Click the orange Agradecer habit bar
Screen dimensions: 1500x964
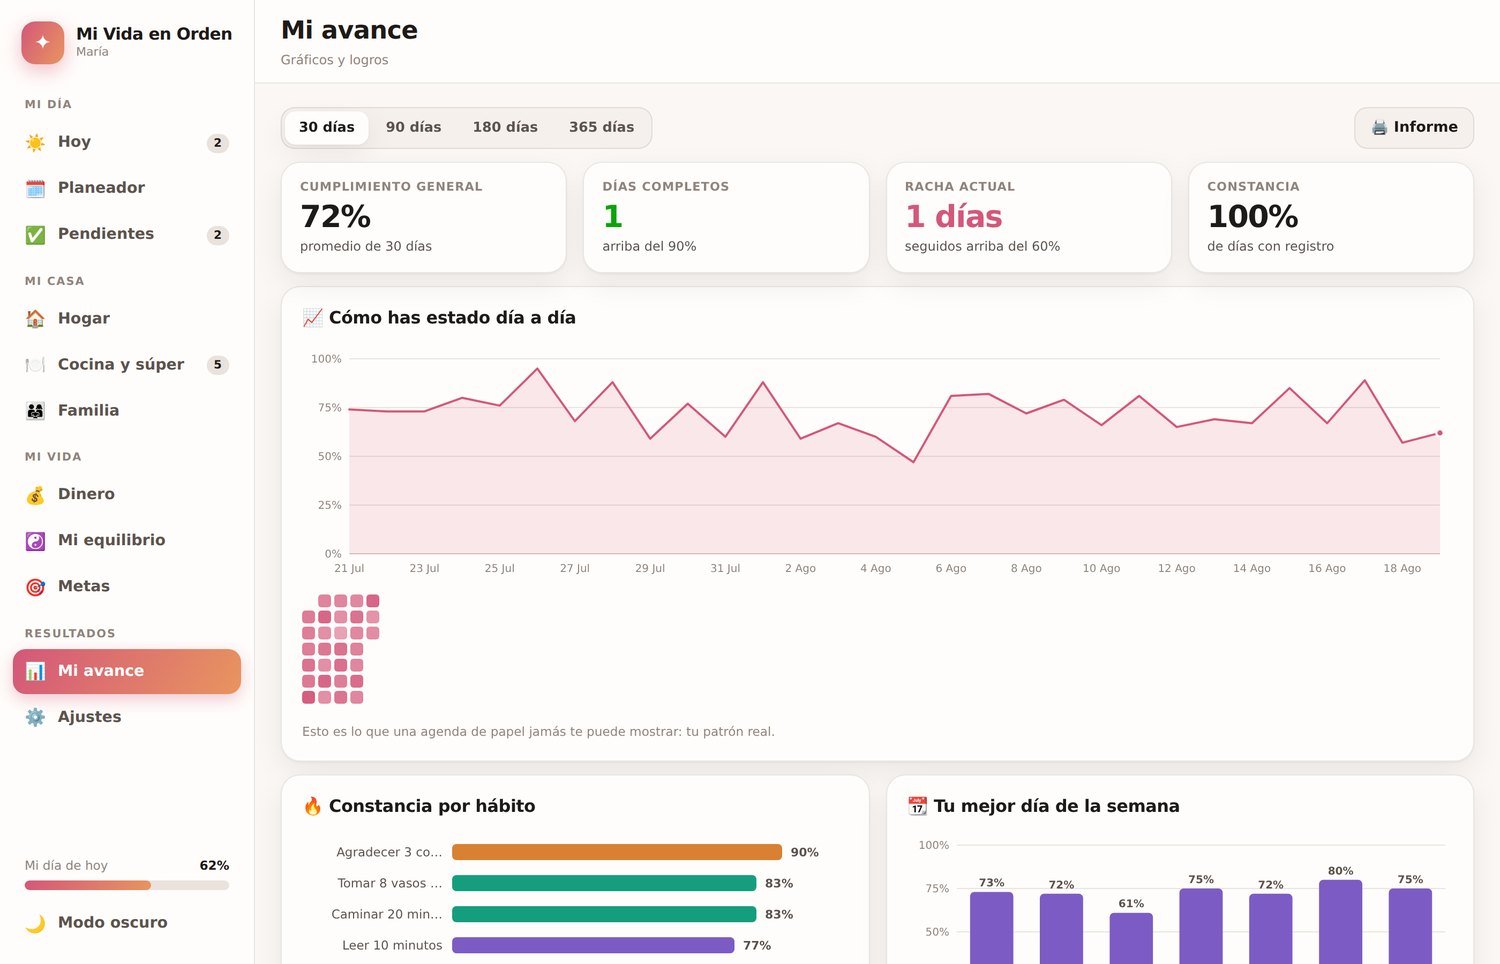point(617,852)
